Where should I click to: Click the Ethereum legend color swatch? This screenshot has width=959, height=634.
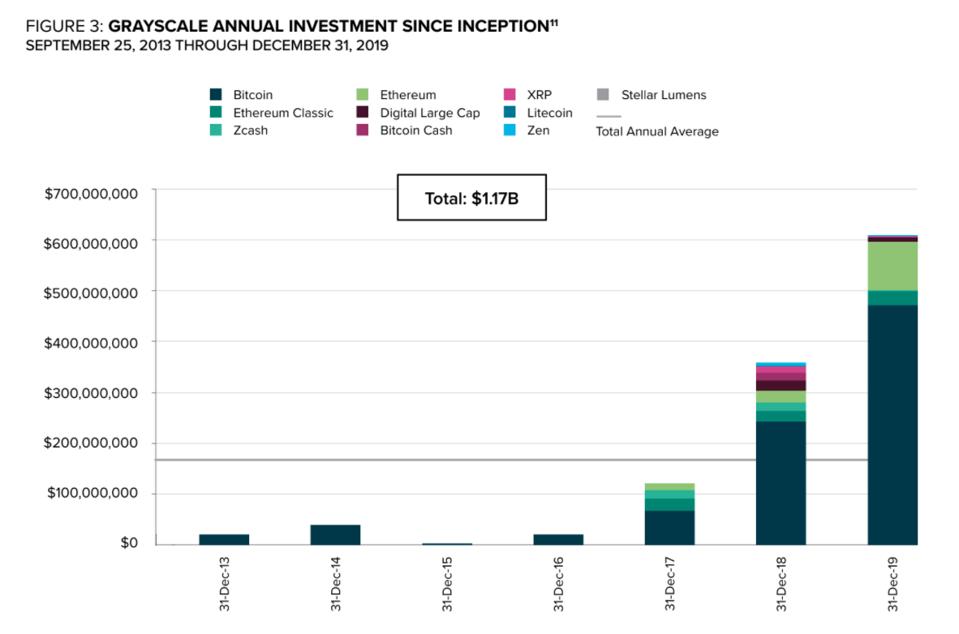[x=362, y=94]
